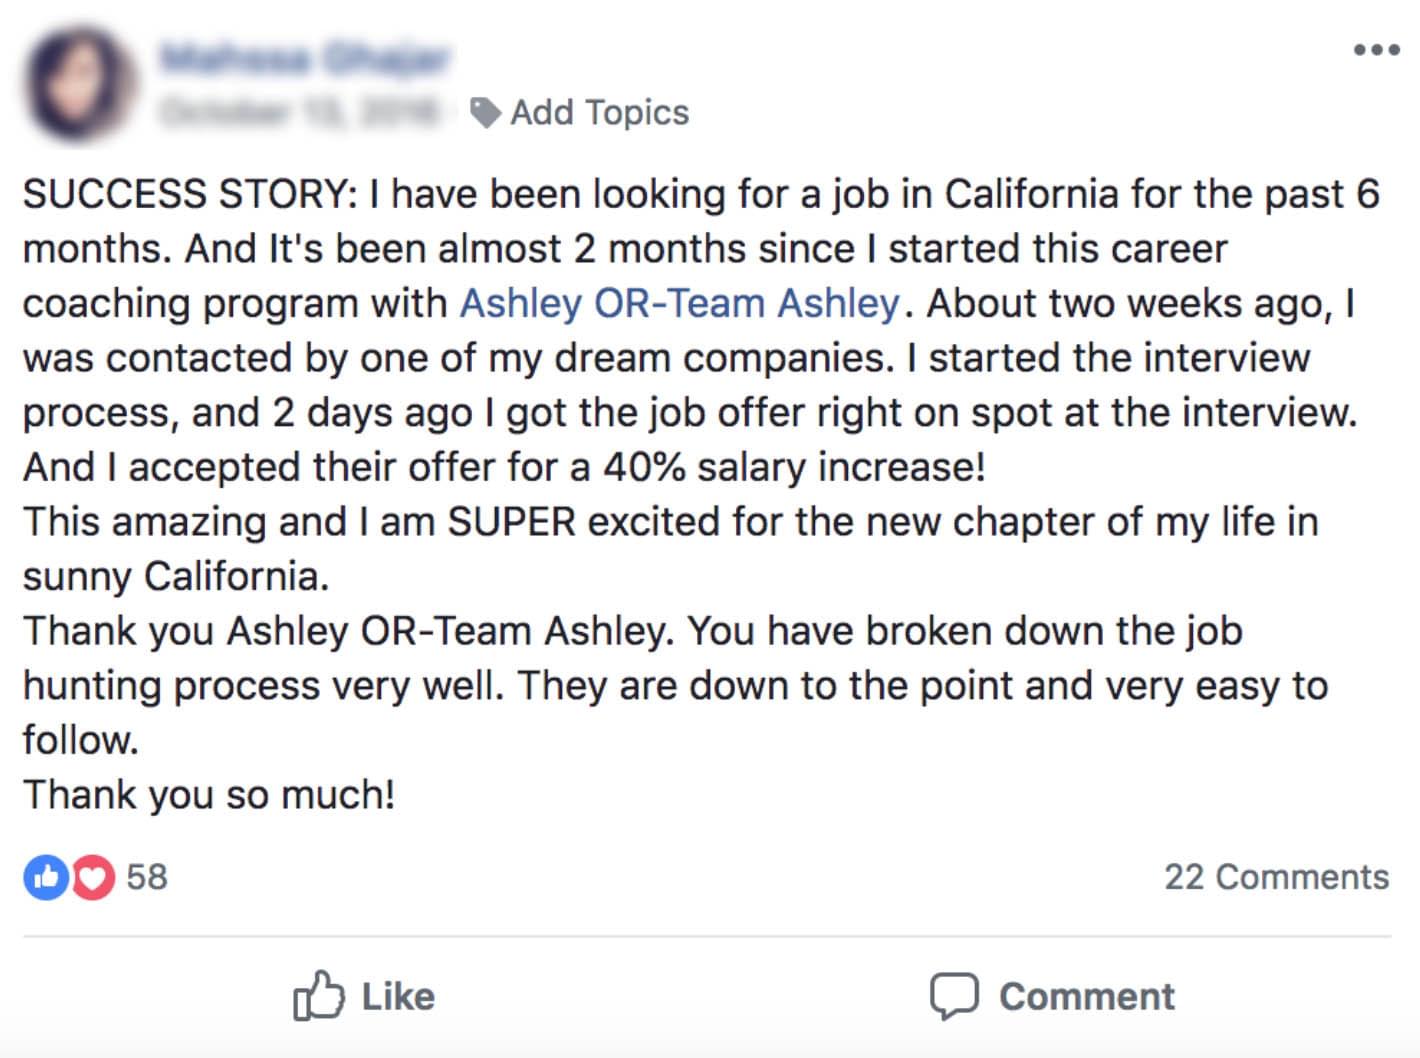Click the red heart reaction icon

click(x=93, y=877)
